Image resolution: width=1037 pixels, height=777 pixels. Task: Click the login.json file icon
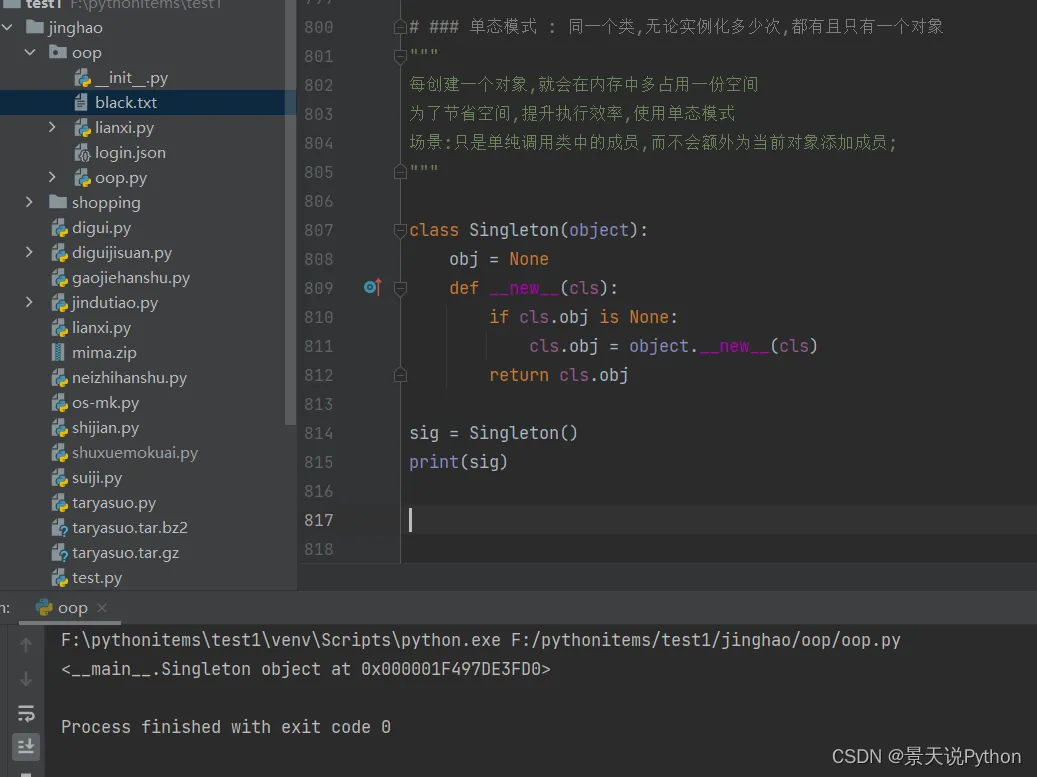82,153
